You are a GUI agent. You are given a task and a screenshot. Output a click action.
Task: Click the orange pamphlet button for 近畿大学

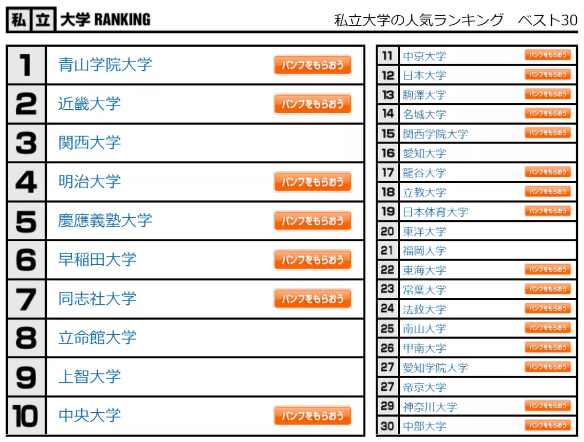pyautogui.click(x=312, y=104)
